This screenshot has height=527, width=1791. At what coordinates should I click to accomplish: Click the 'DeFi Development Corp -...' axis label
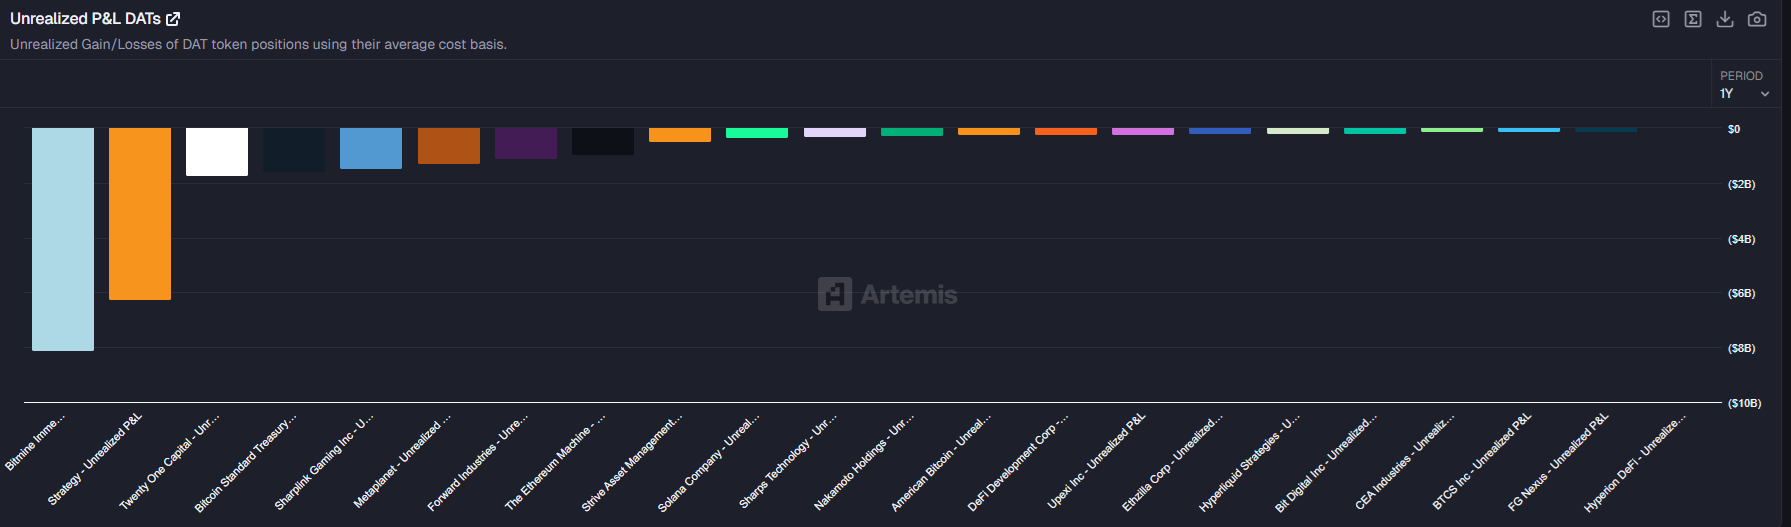pos(1018,463)
